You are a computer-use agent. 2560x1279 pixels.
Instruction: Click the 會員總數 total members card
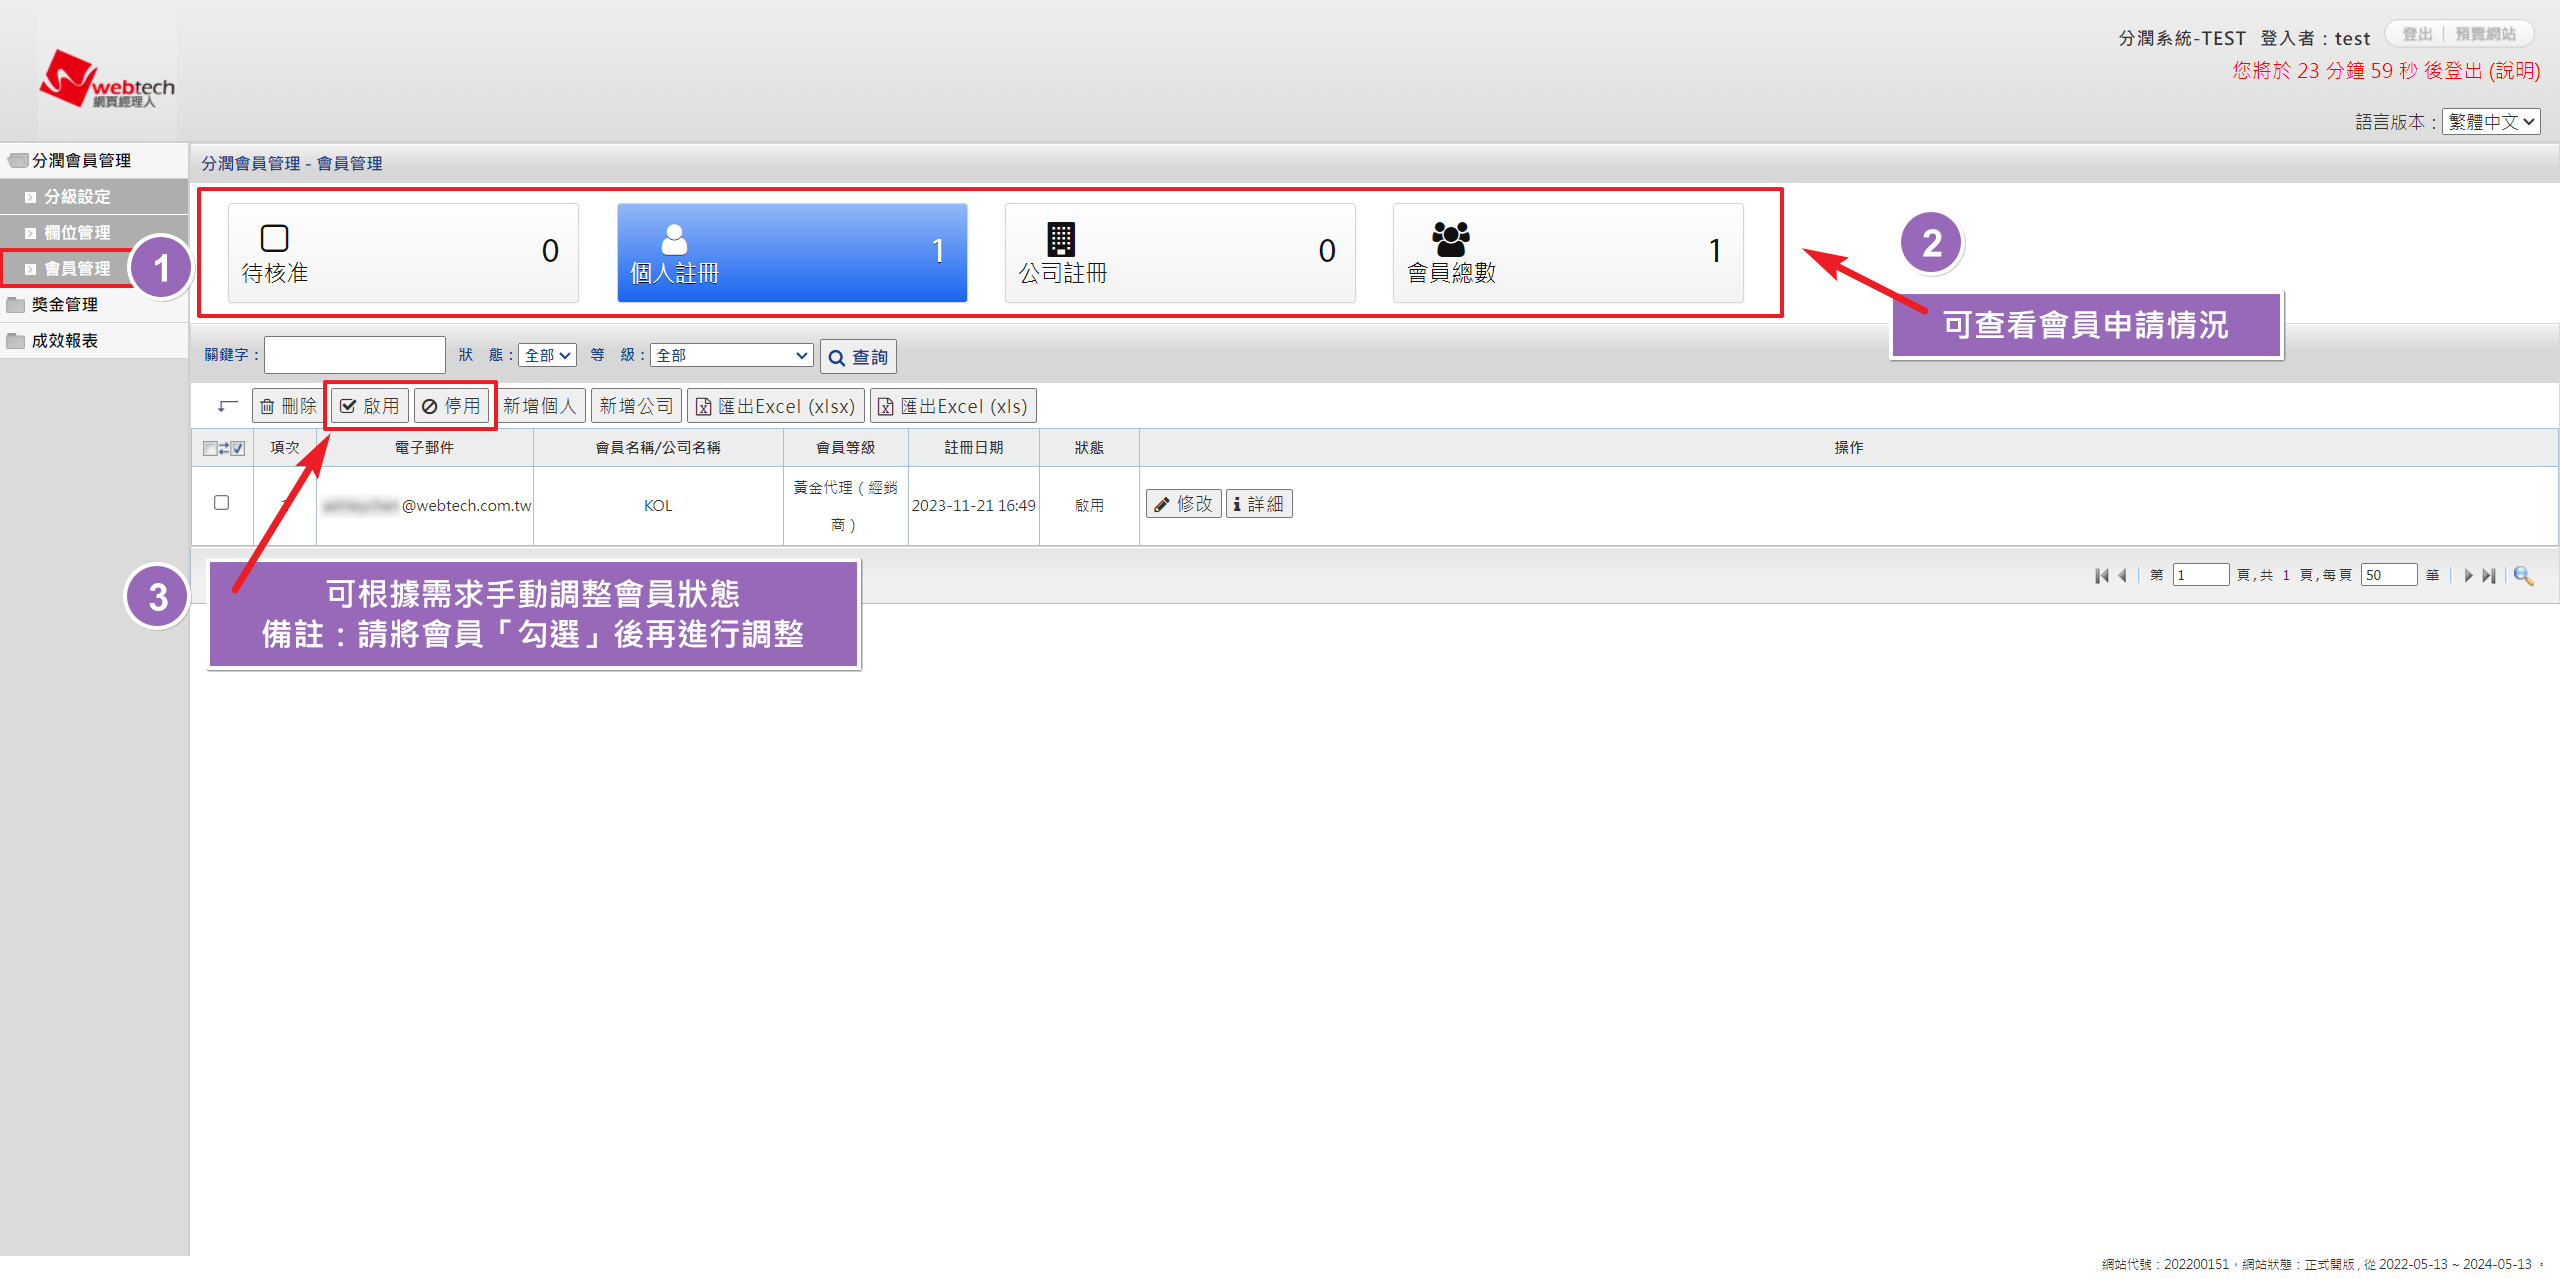(x=1568, y=253)
